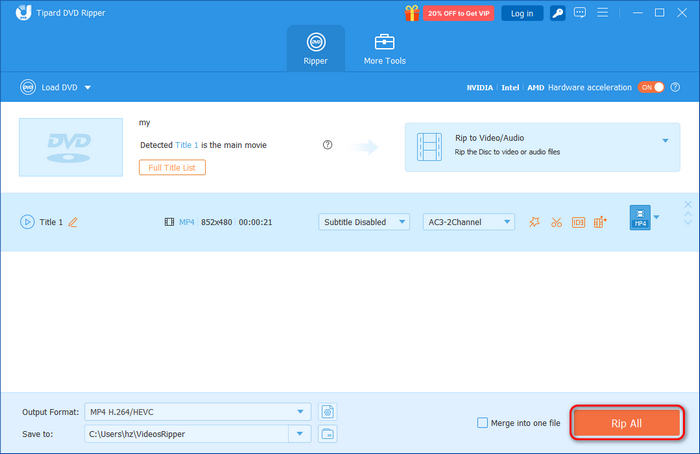
Task: Open output format settings gear icon
Action: click(x=328, y=411)
